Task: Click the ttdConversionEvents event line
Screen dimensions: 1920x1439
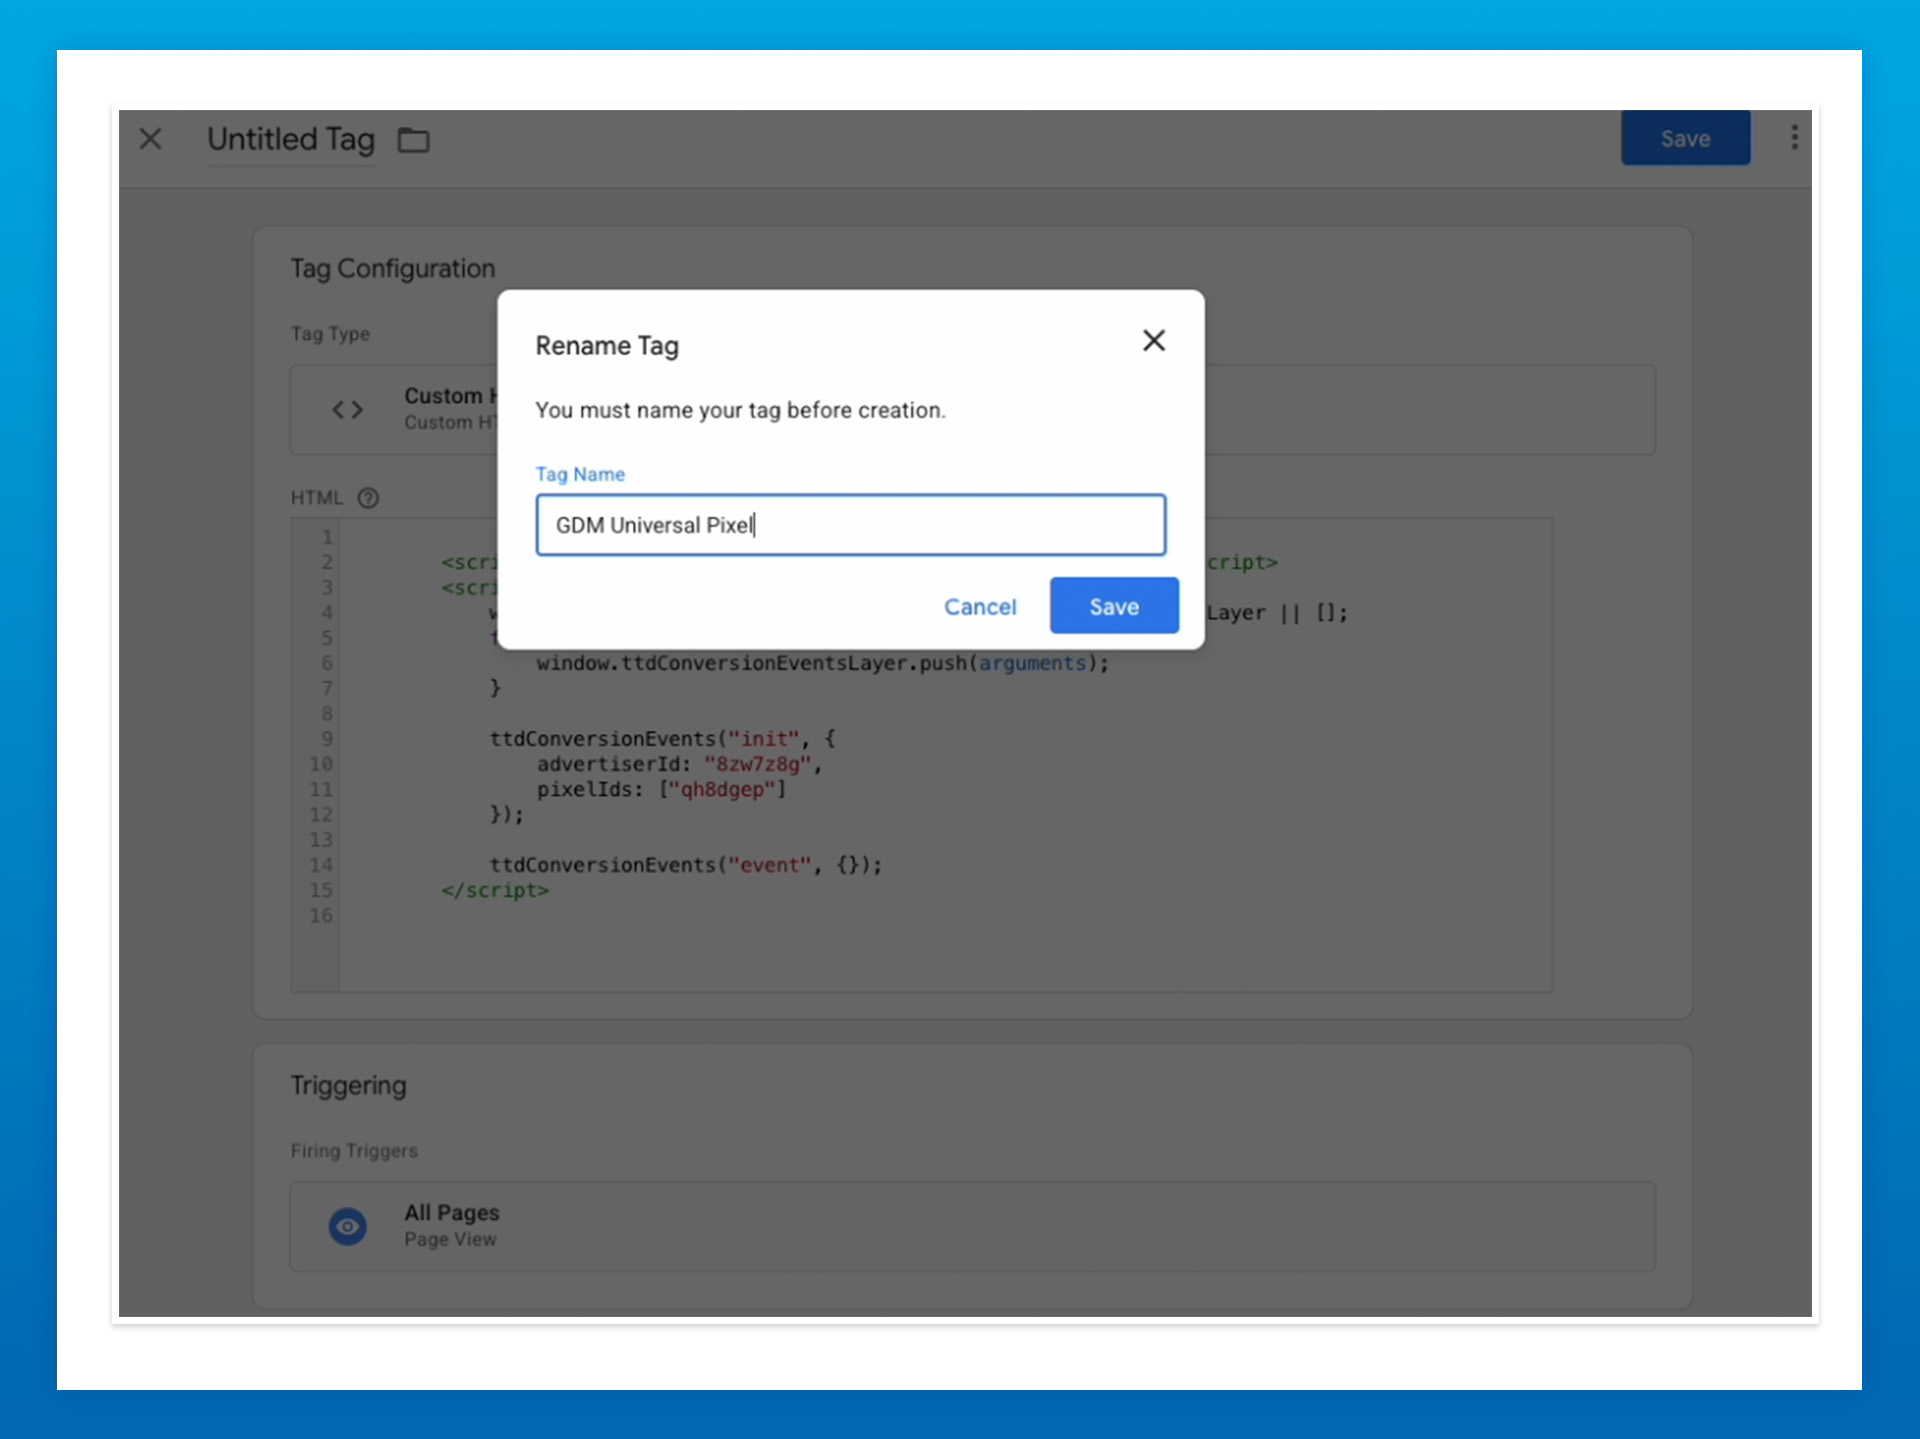Action: [x=686, y=866]
